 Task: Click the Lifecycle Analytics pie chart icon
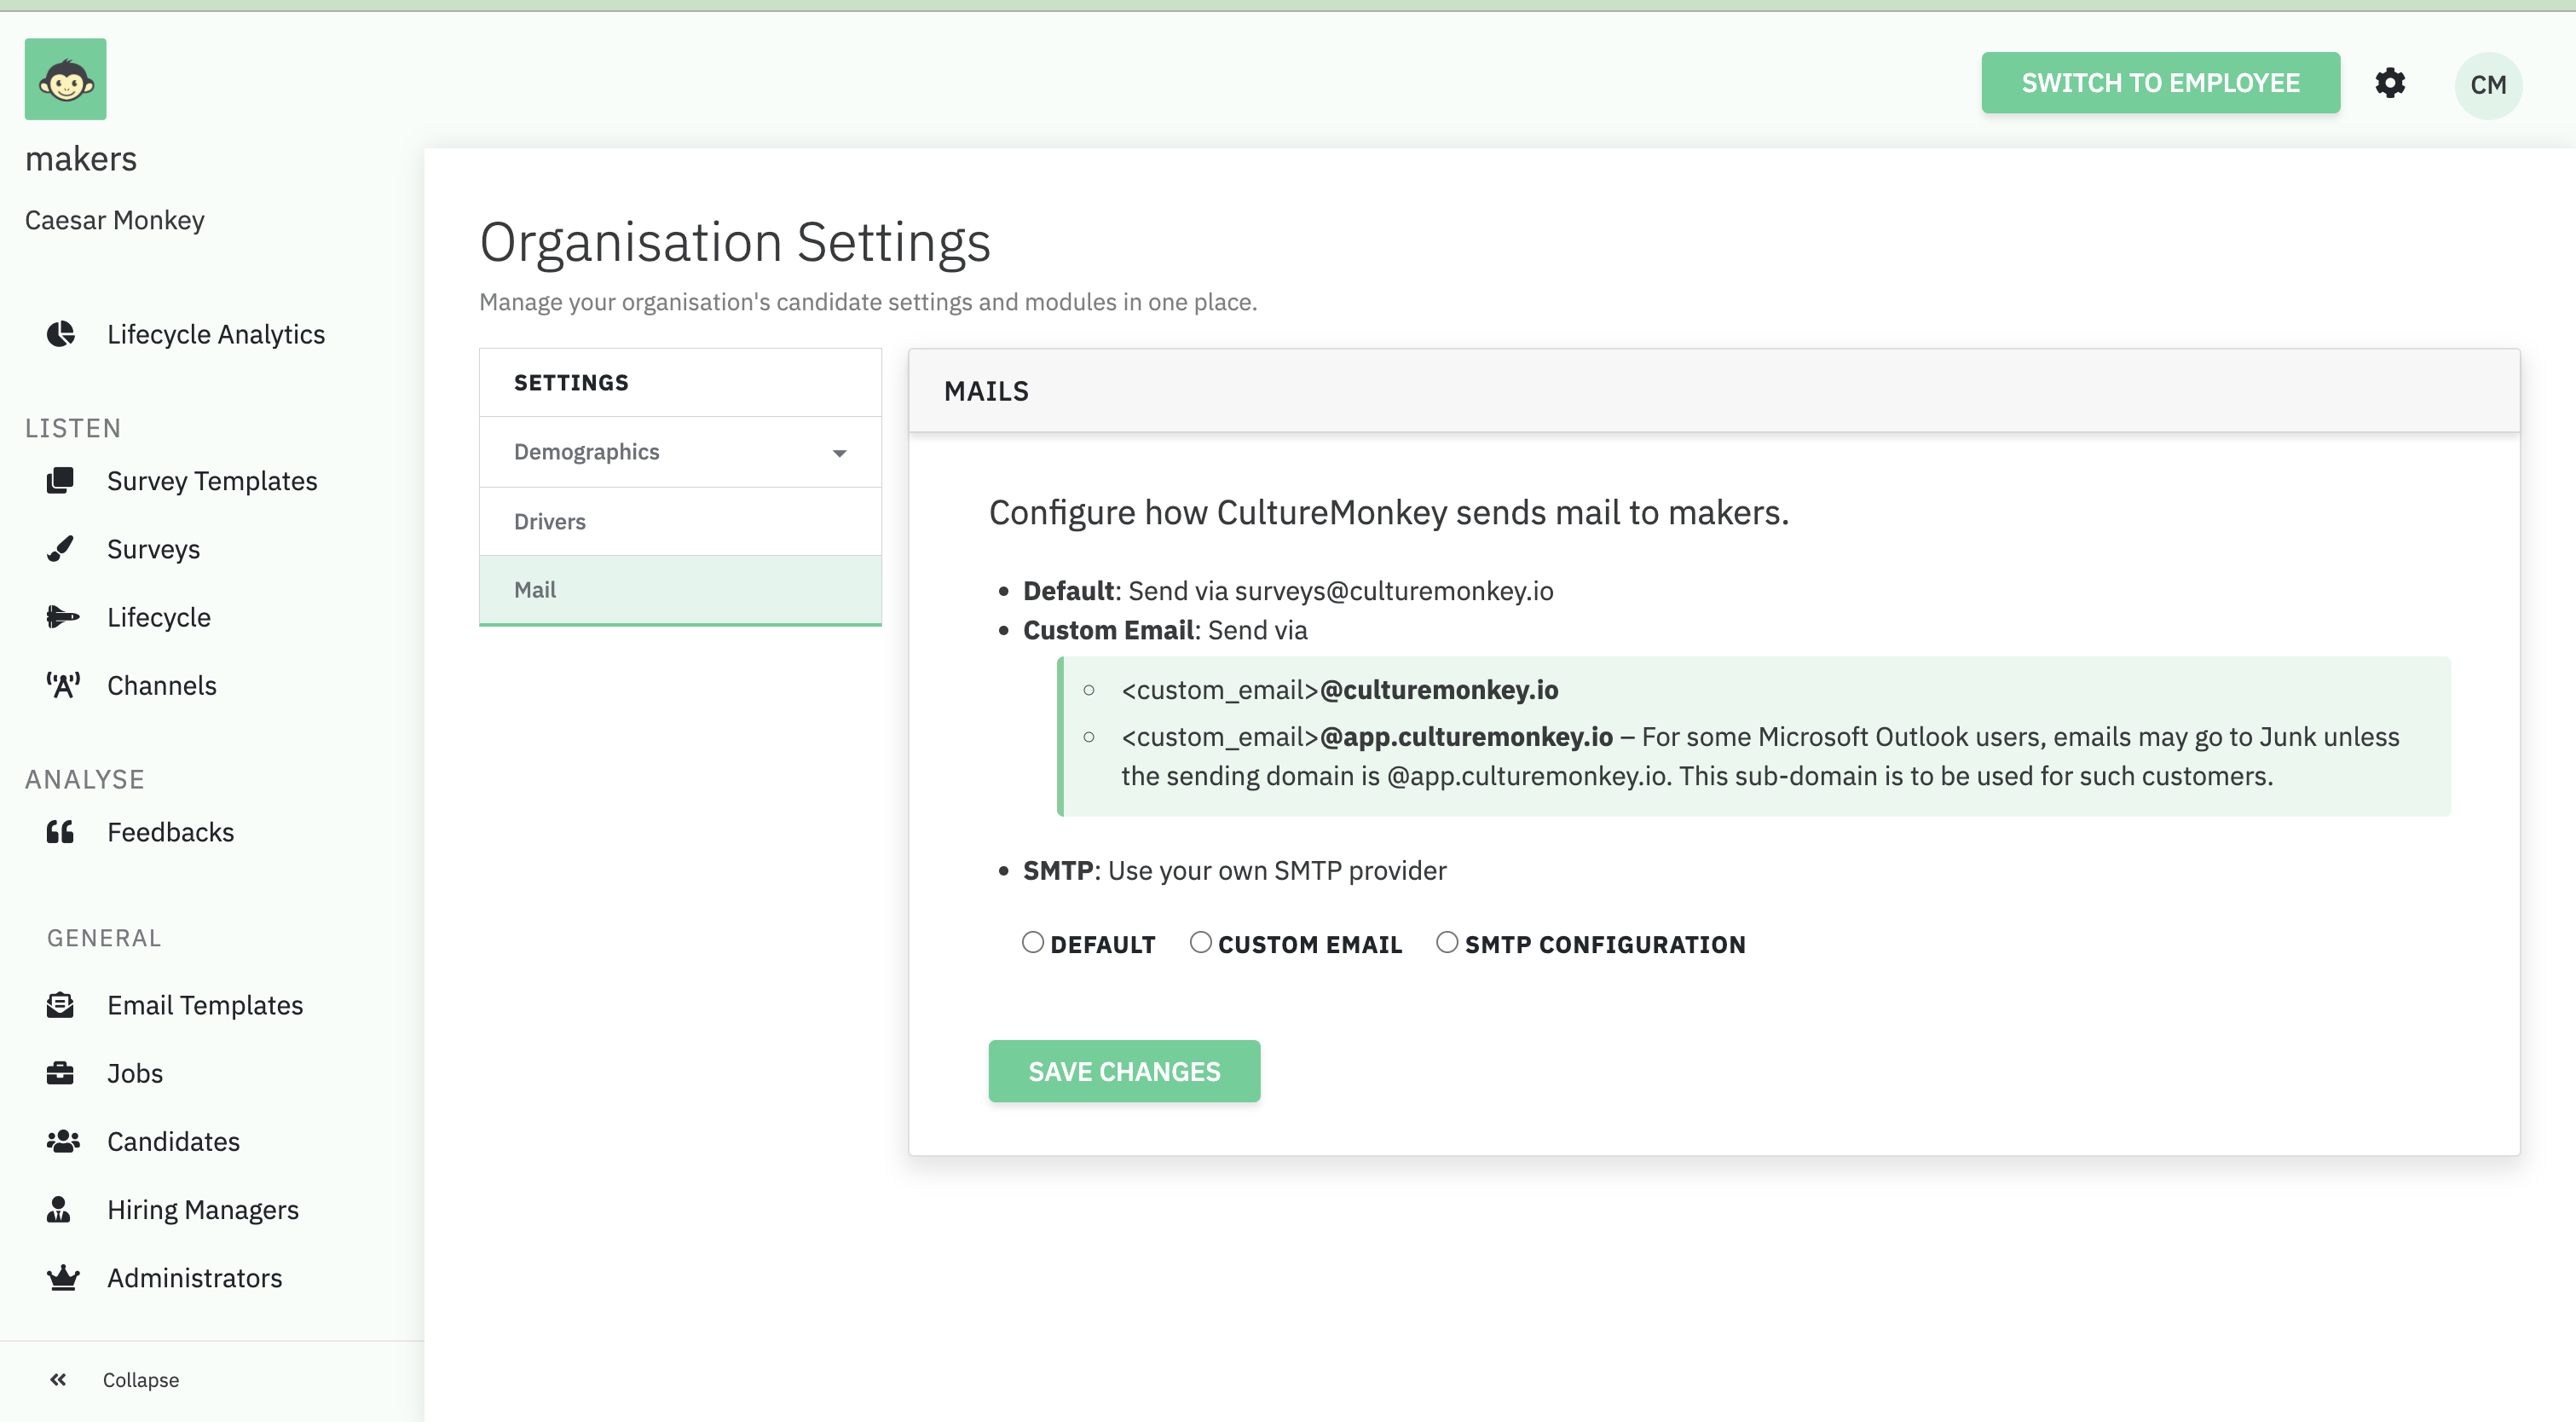point(61,334)
